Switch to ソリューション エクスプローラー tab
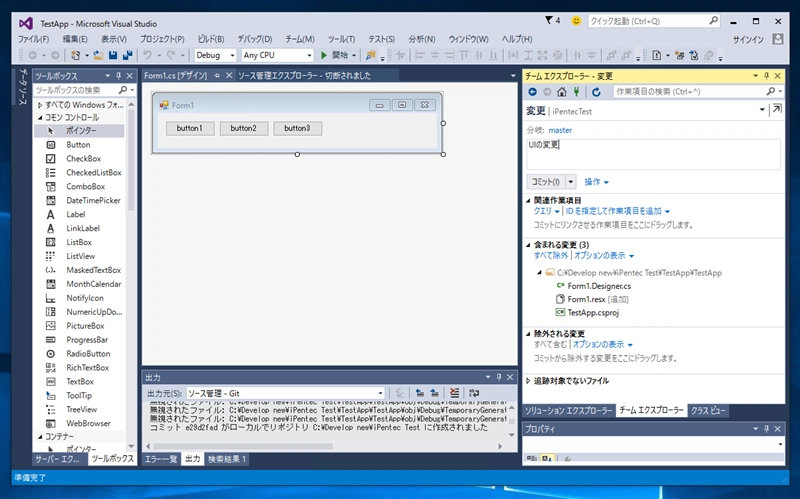 coord(568,411)
